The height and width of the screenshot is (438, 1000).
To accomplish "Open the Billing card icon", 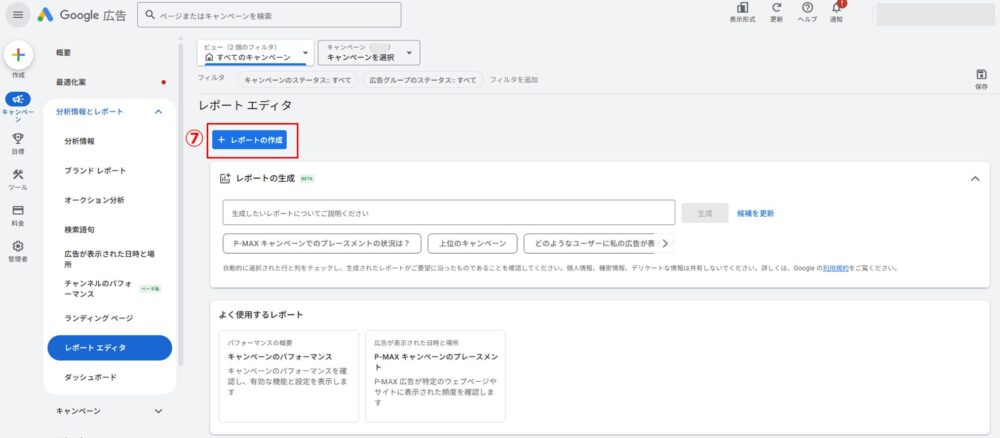I will tap(18, 211).
